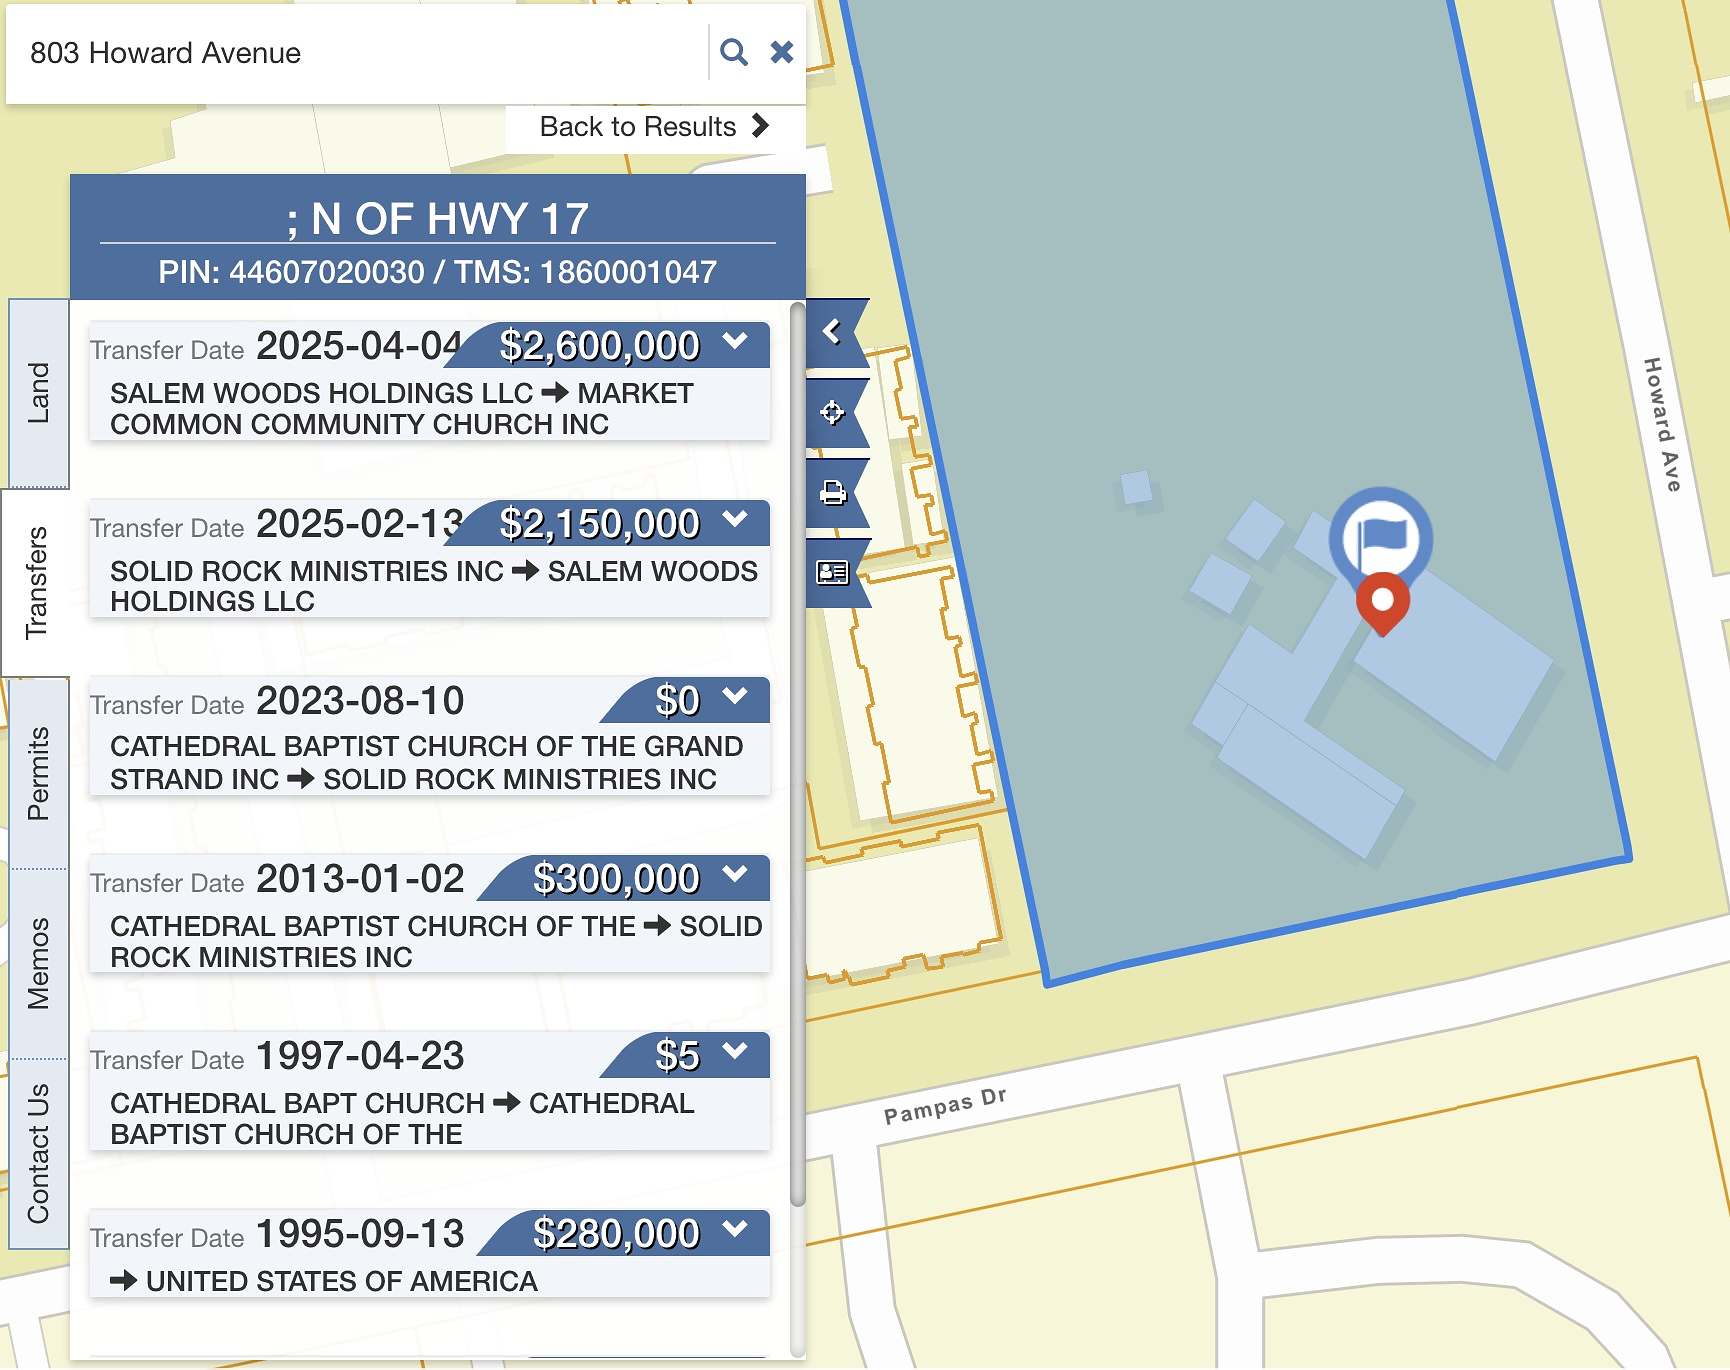1730x1370 pixels.
Task: Click the printer icon
Action: tap(832, 492)
